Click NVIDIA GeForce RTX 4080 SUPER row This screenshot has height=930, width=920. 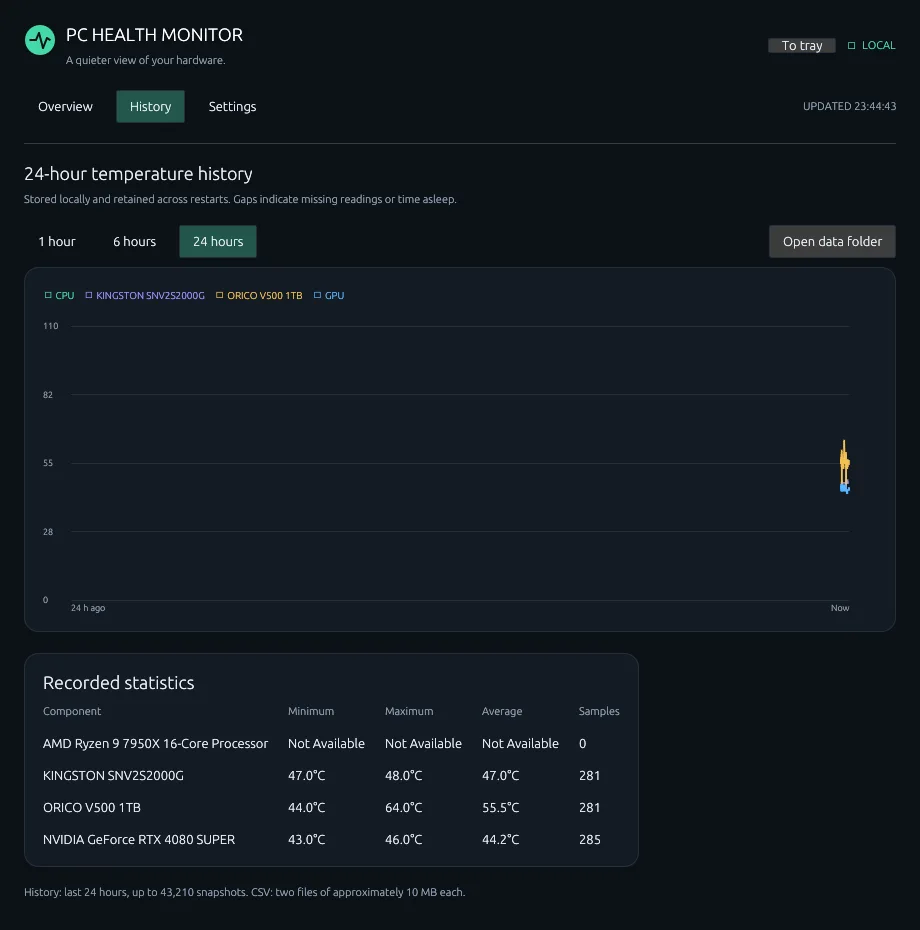139,840
